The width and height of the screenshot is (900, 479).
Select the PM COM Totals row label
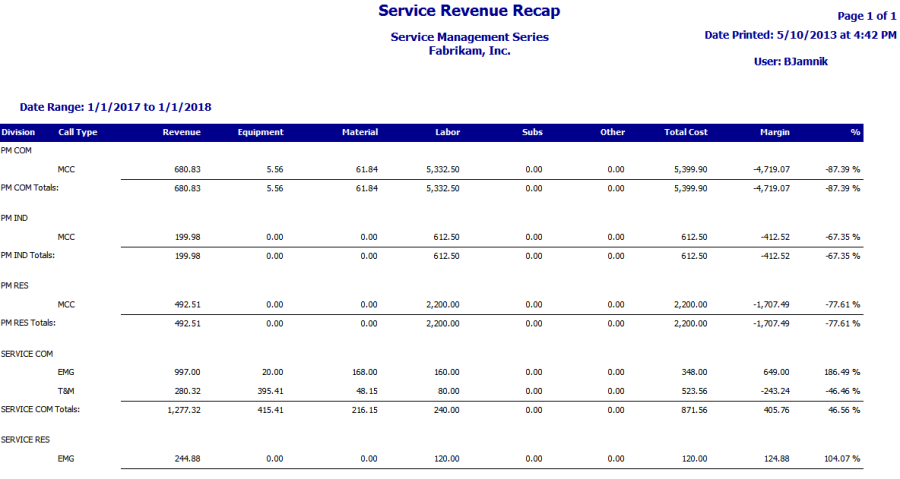click(x=29, y=187)
